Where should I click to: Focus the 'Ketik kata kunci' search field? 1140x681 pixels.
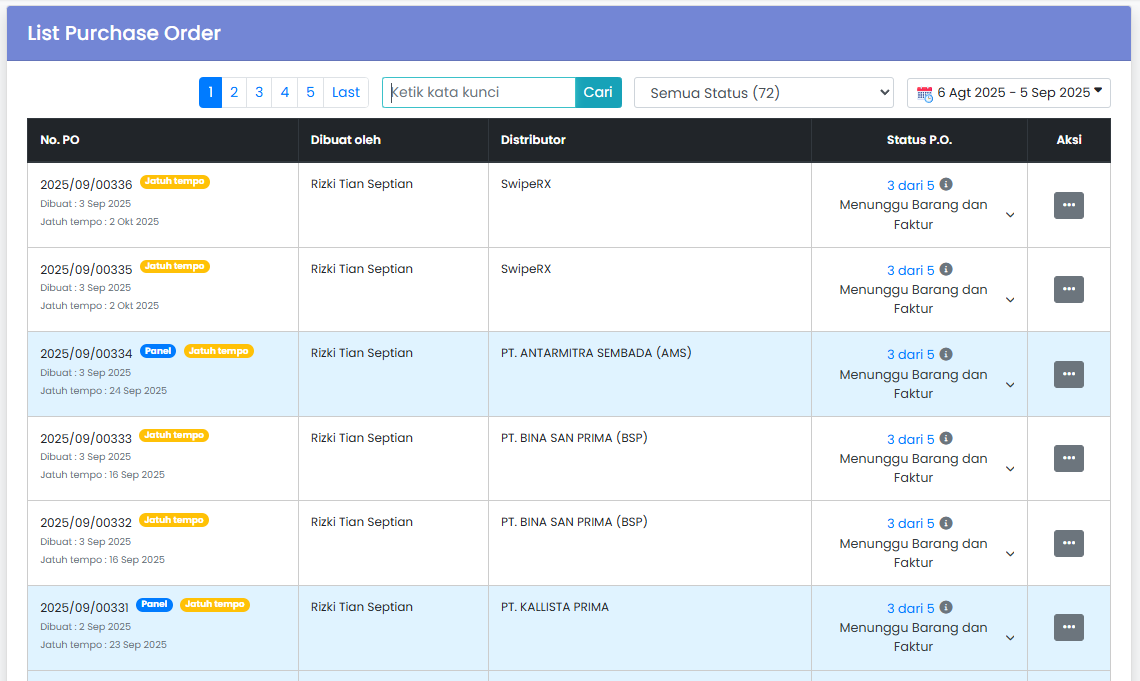[x=479, y=93]
